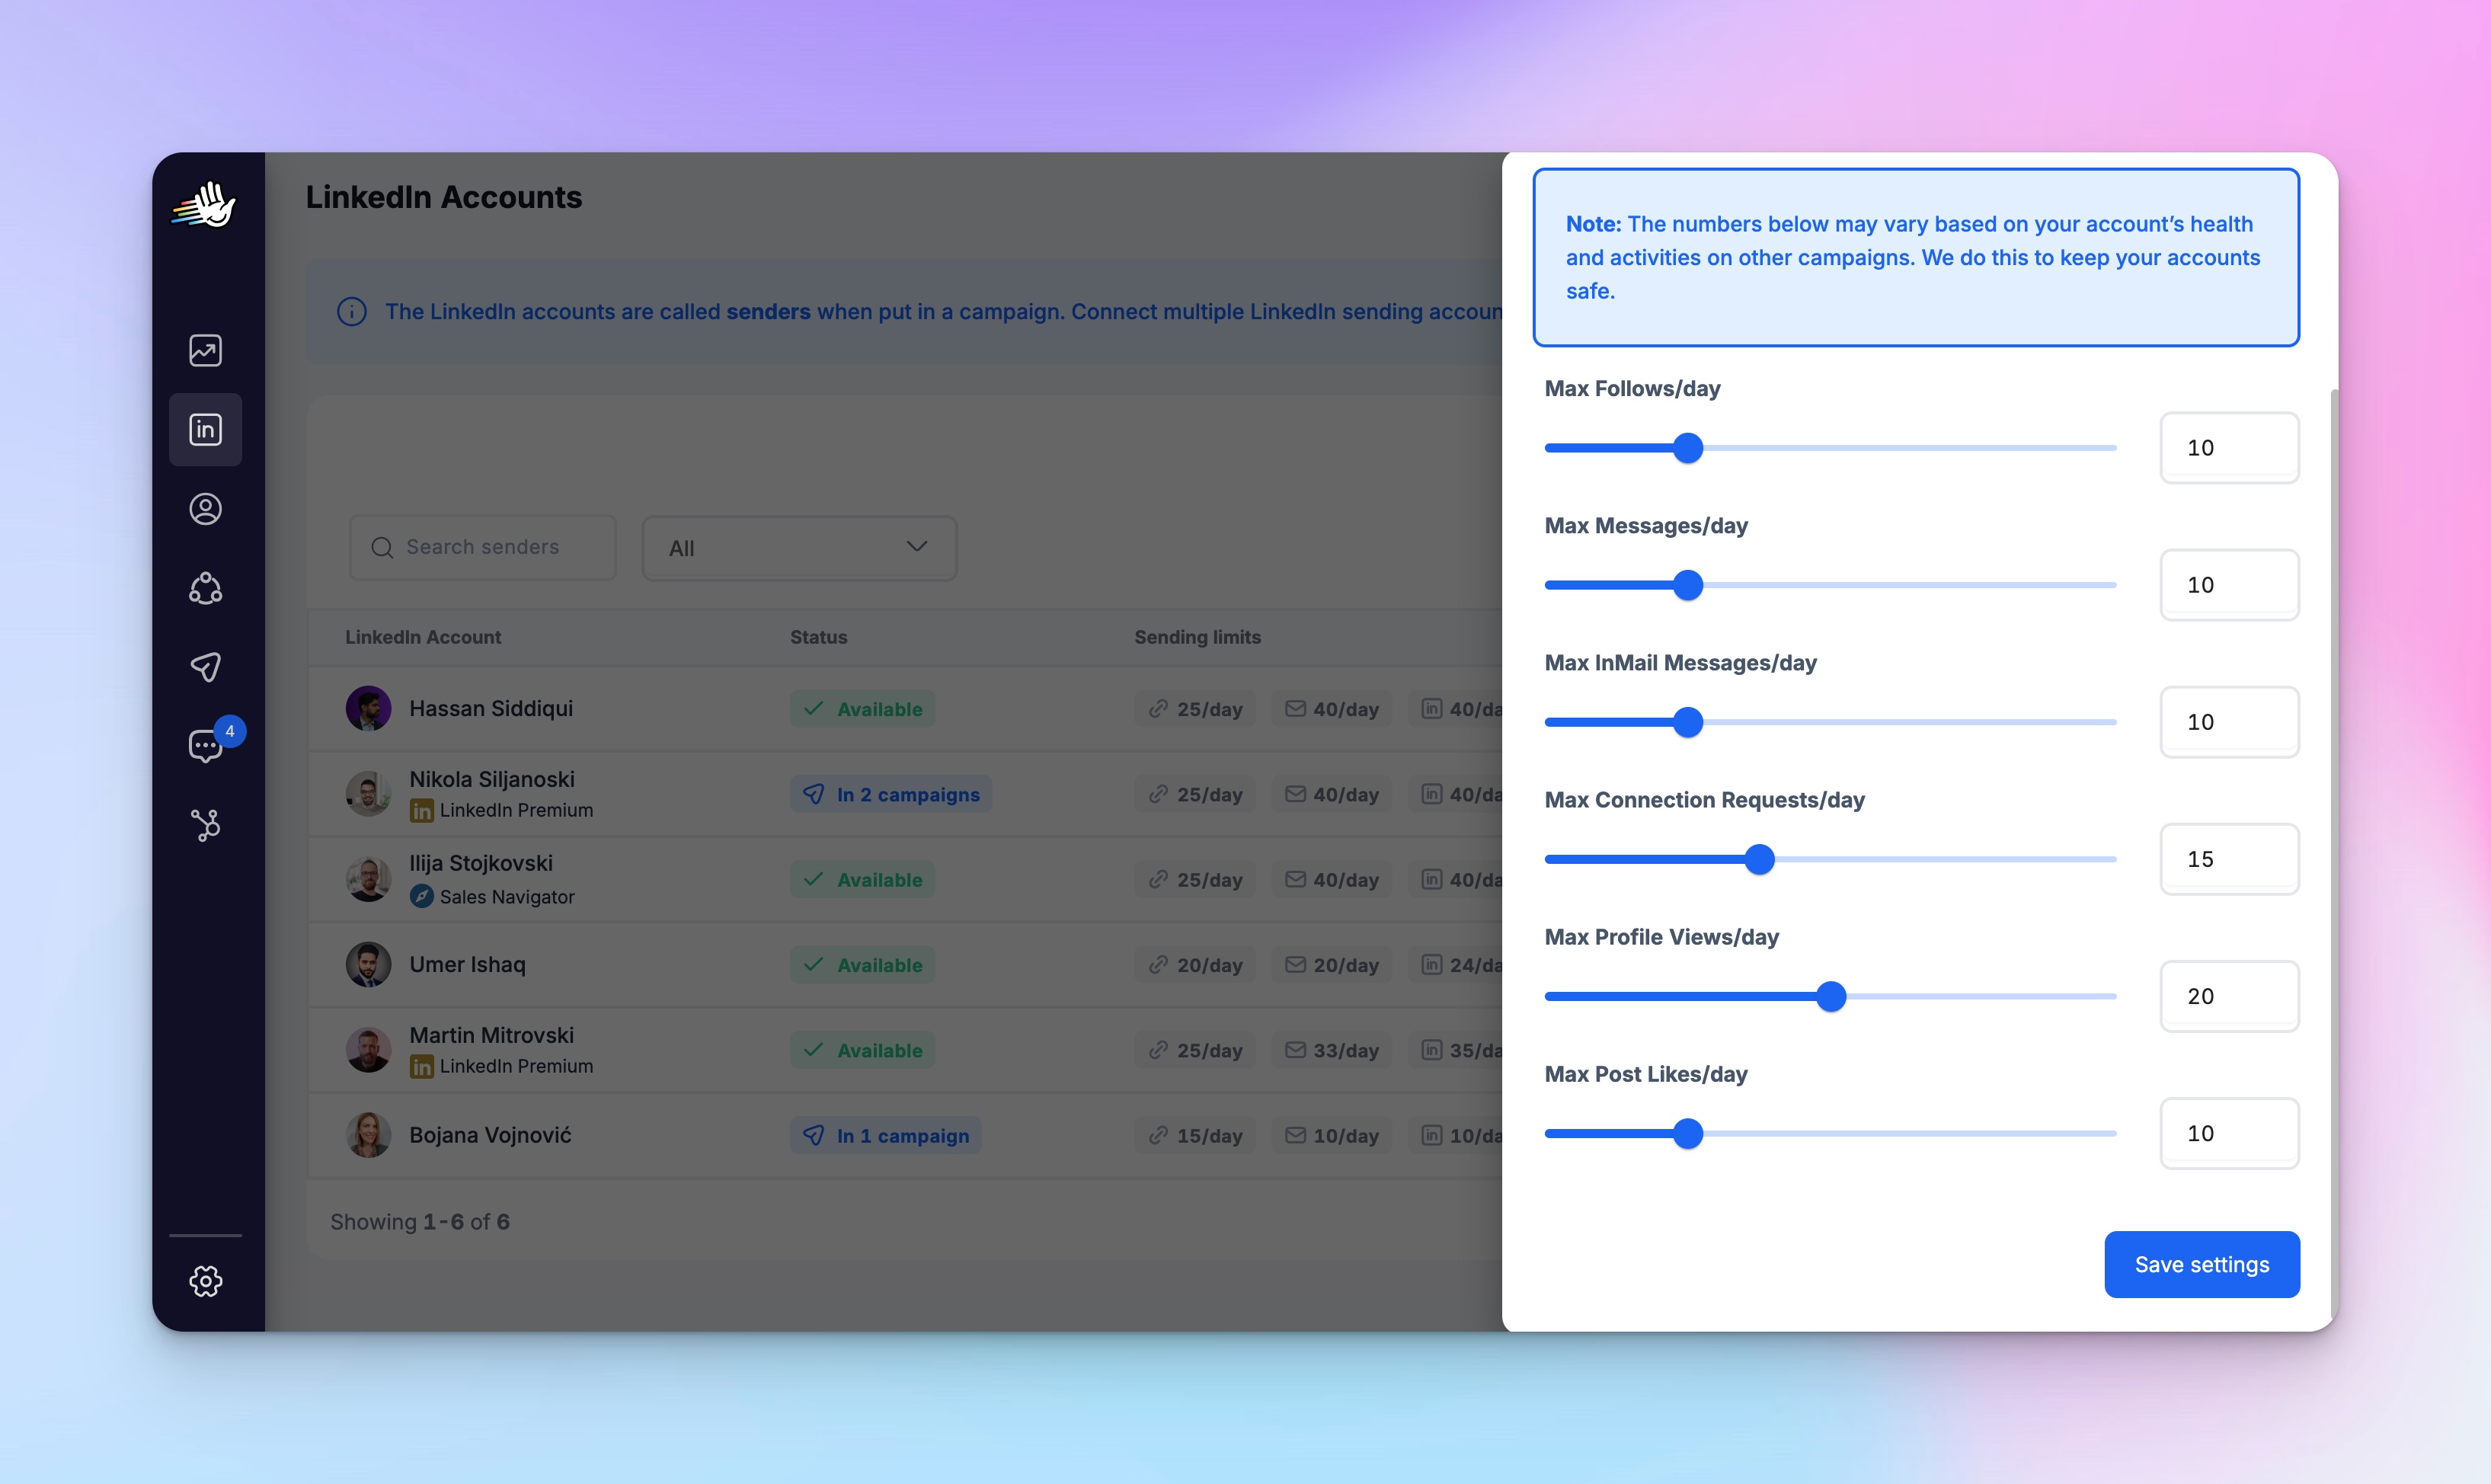Click the Max Messages/day slider handle
Image resolution: width=2491 pixels, height=1484 pixels.
pos(1688,585)
